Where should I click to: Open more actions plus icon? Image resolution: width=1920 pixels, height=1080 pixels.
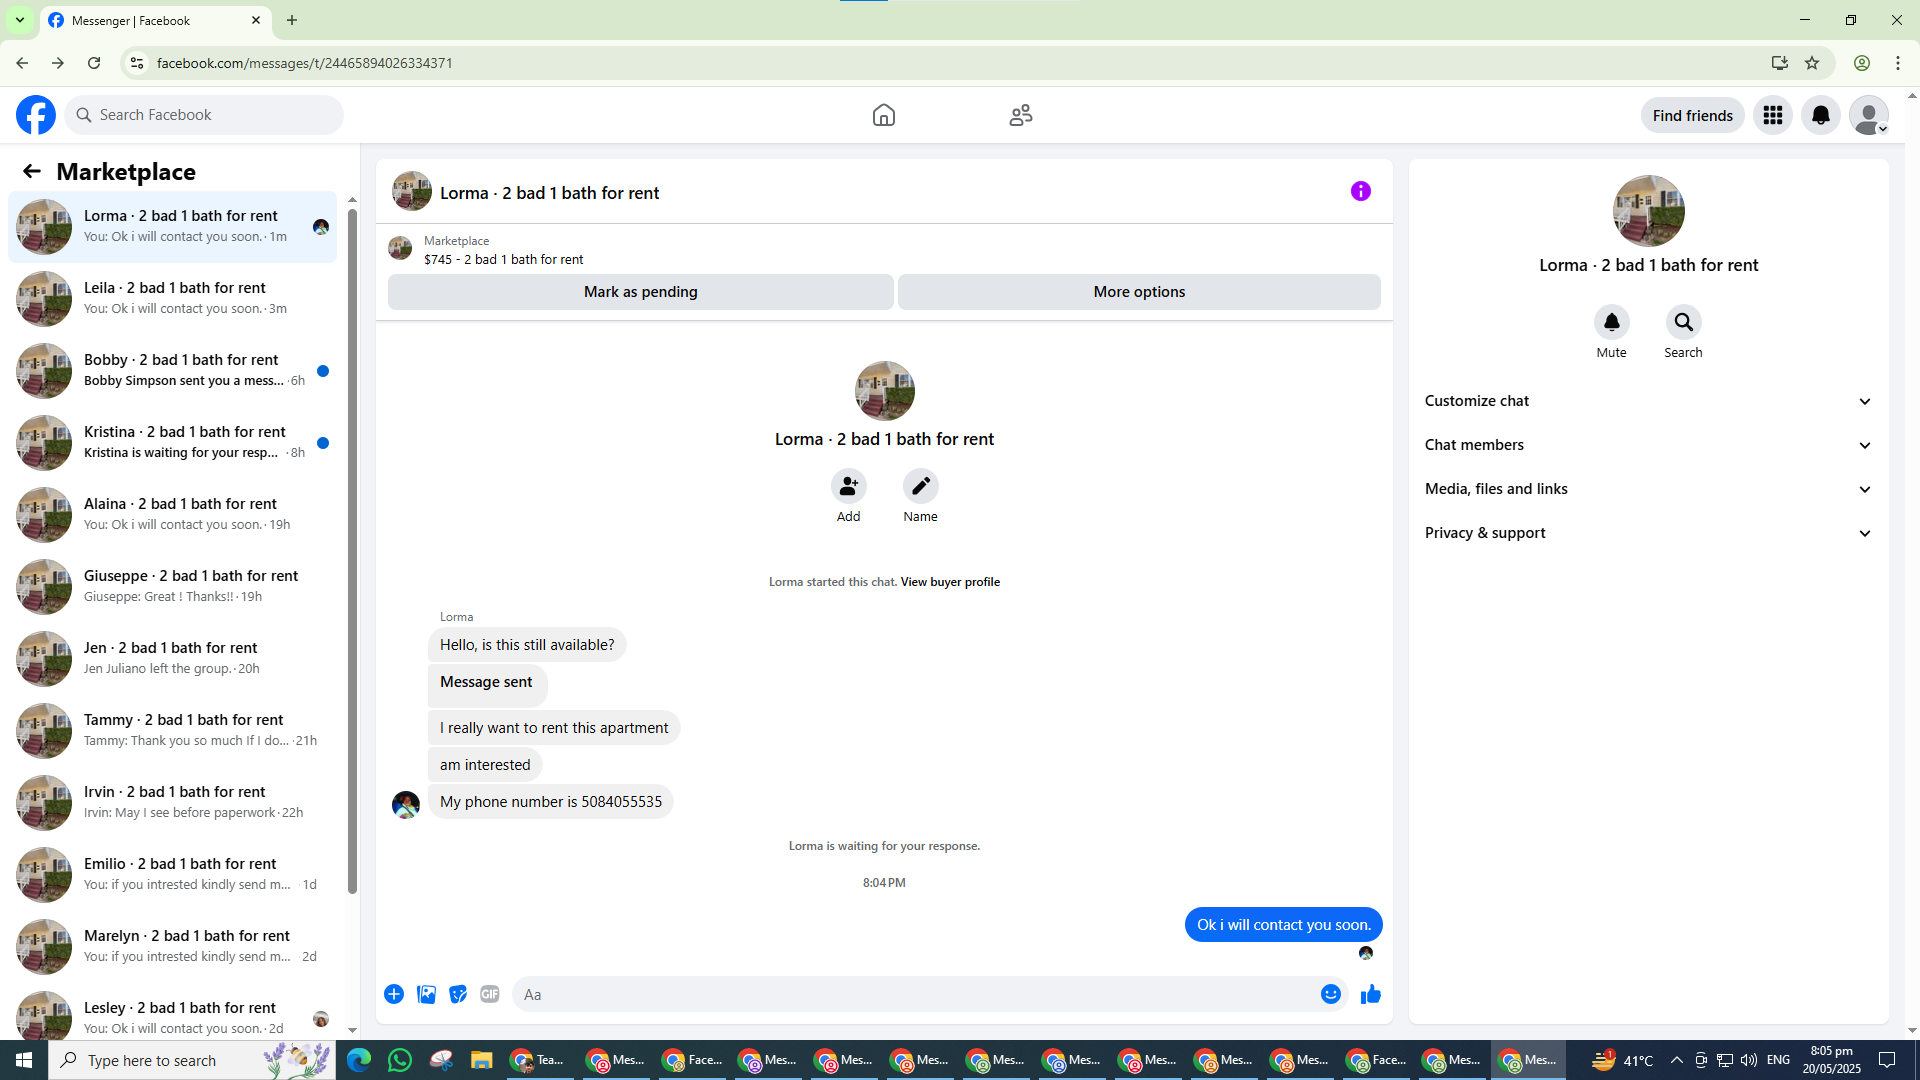(x=394, y=994)
